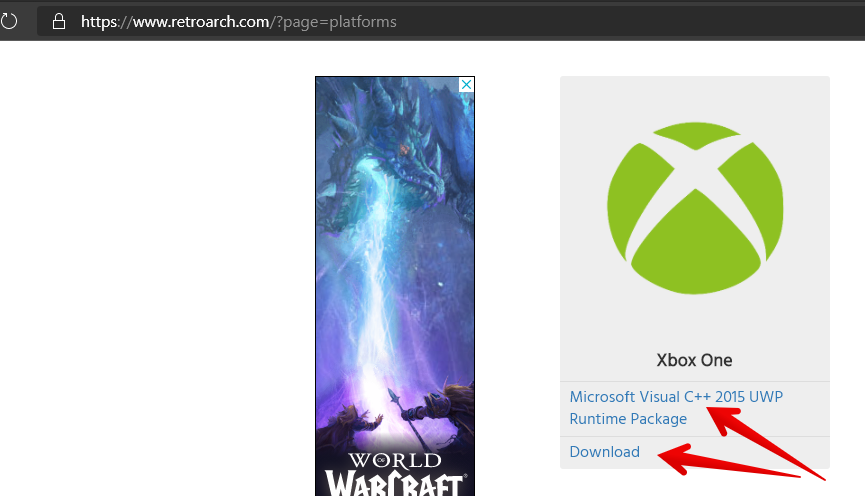View site security via padlock icon

(58, 22)
